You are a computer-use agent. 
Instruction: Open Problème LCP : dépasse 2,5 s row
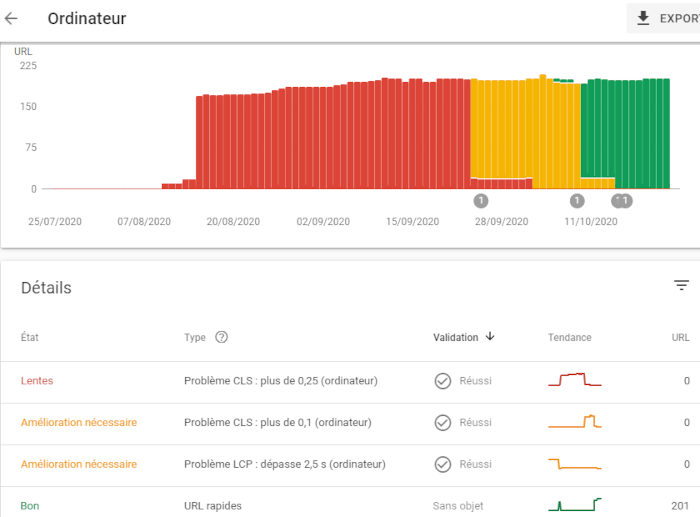point(284,464)
